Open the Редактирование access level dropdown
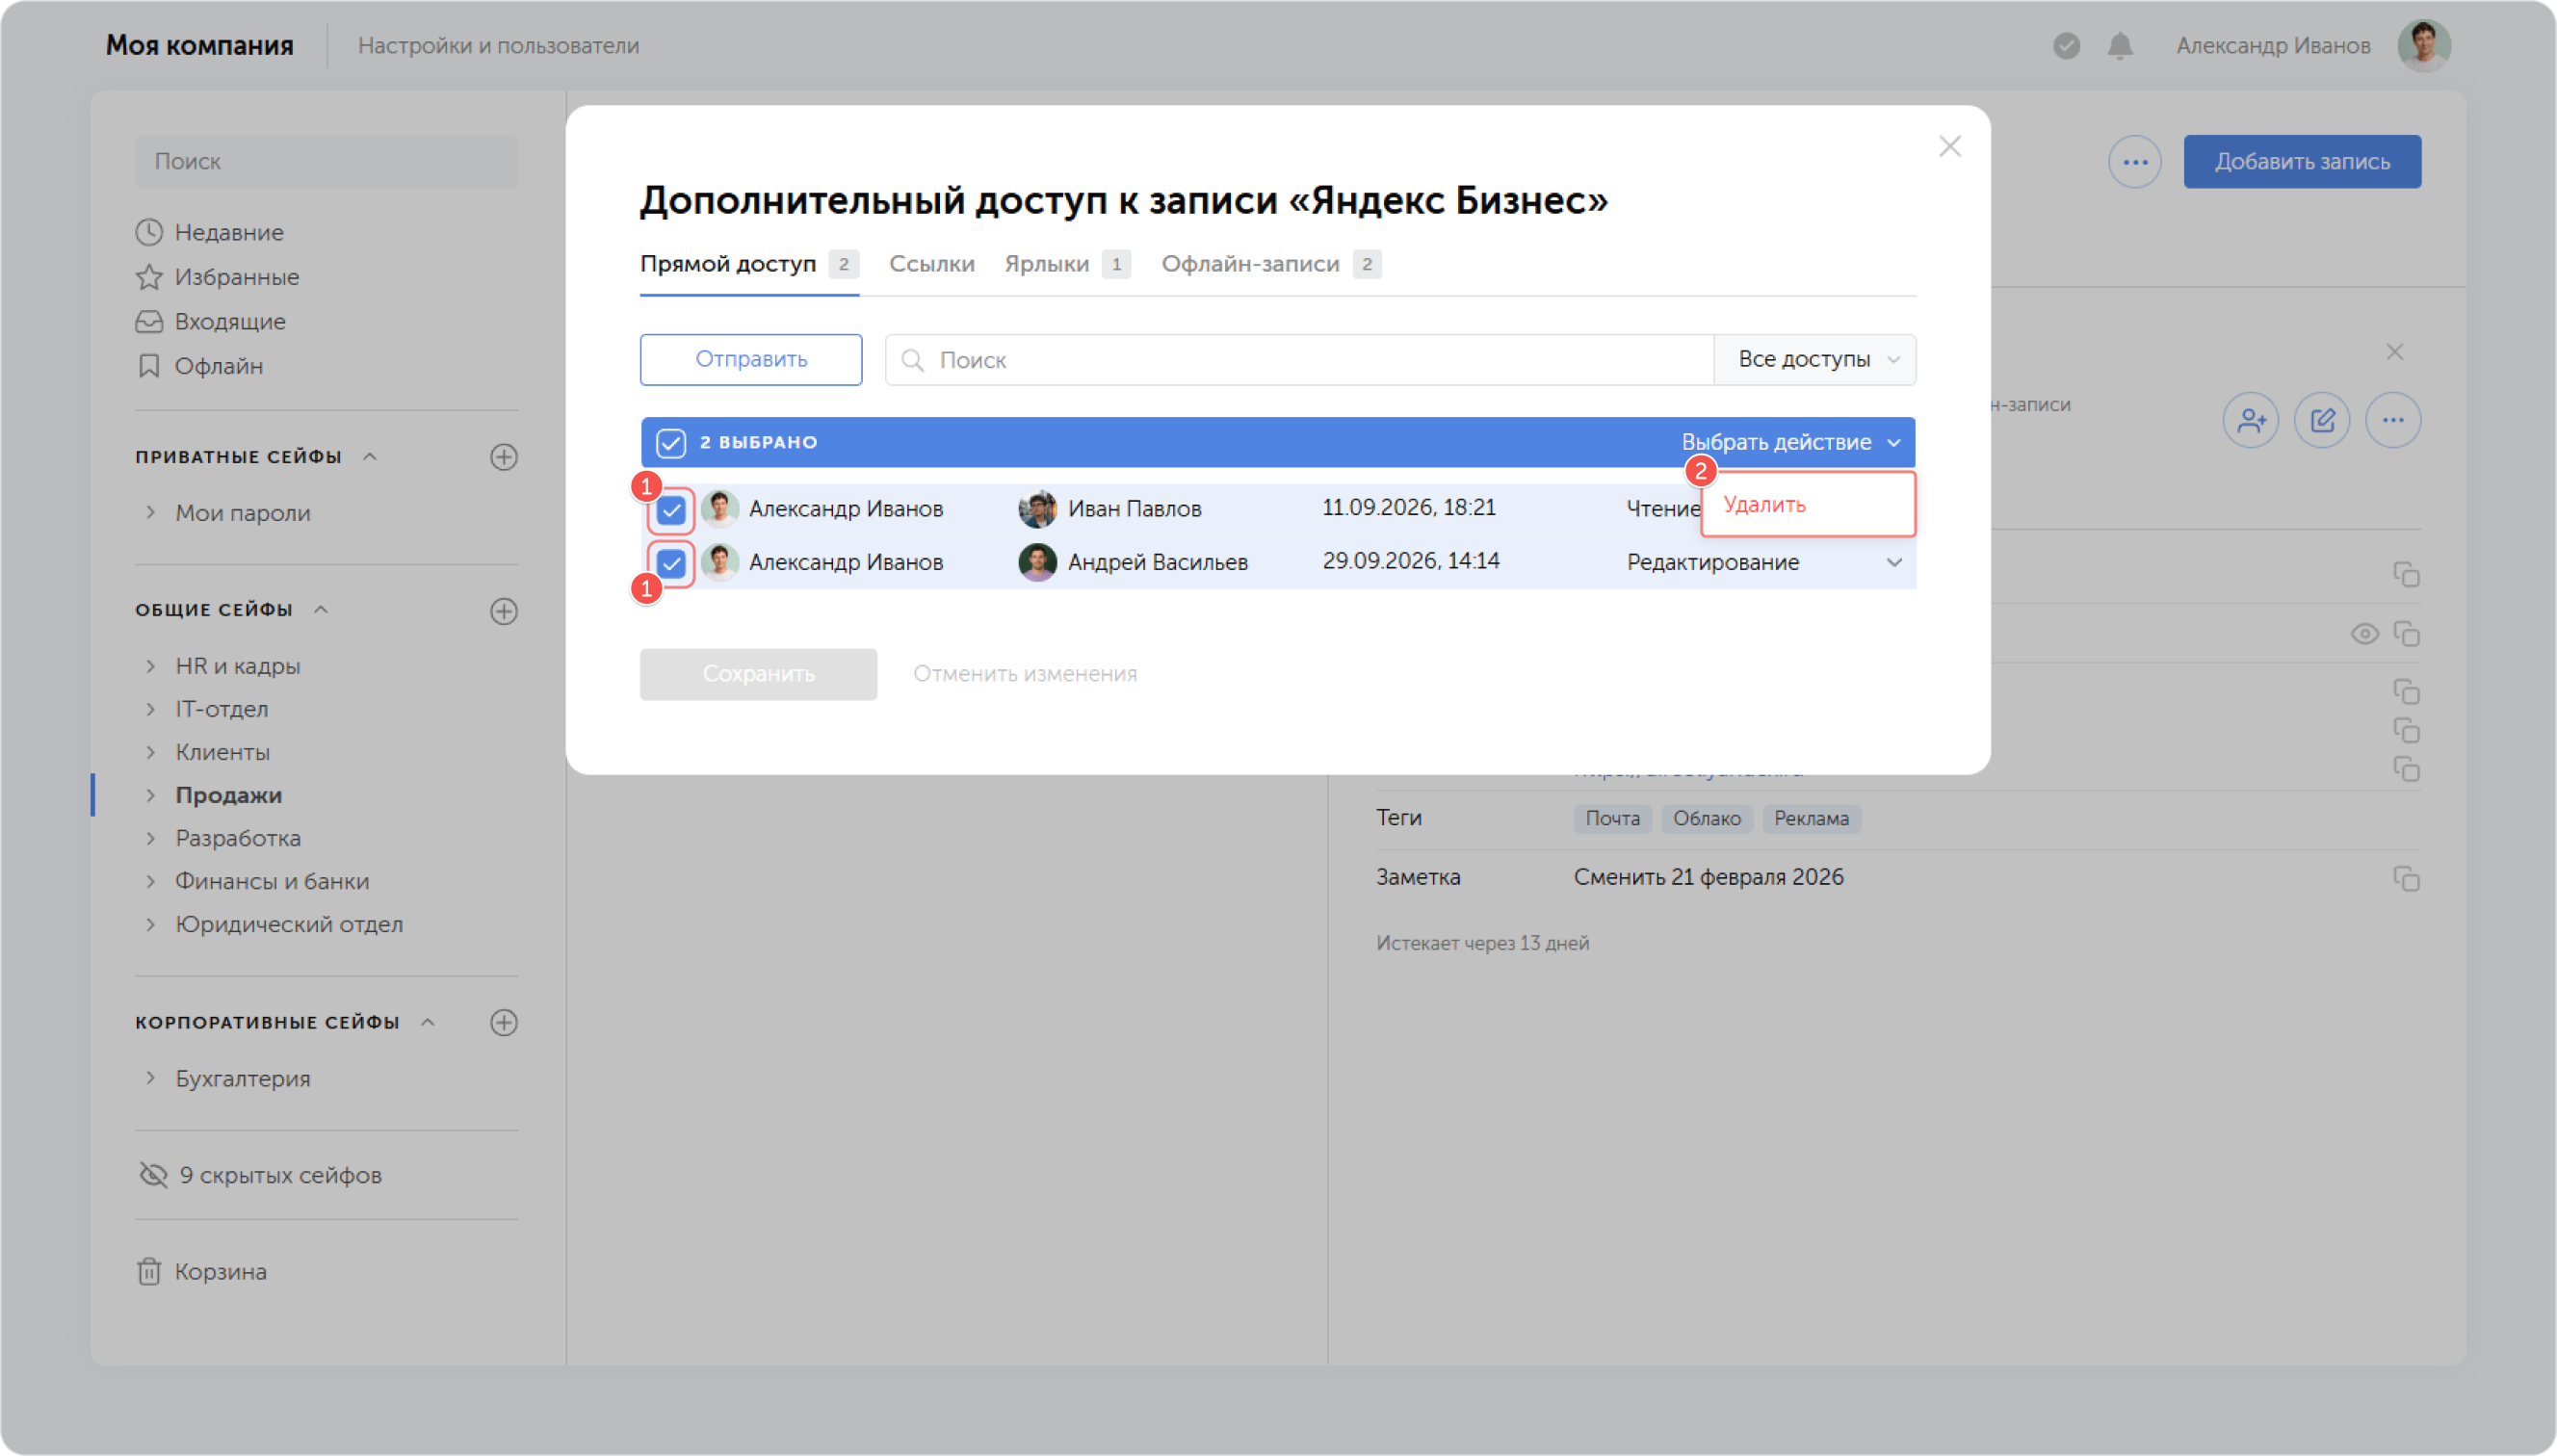 [x=1764, y=562]
